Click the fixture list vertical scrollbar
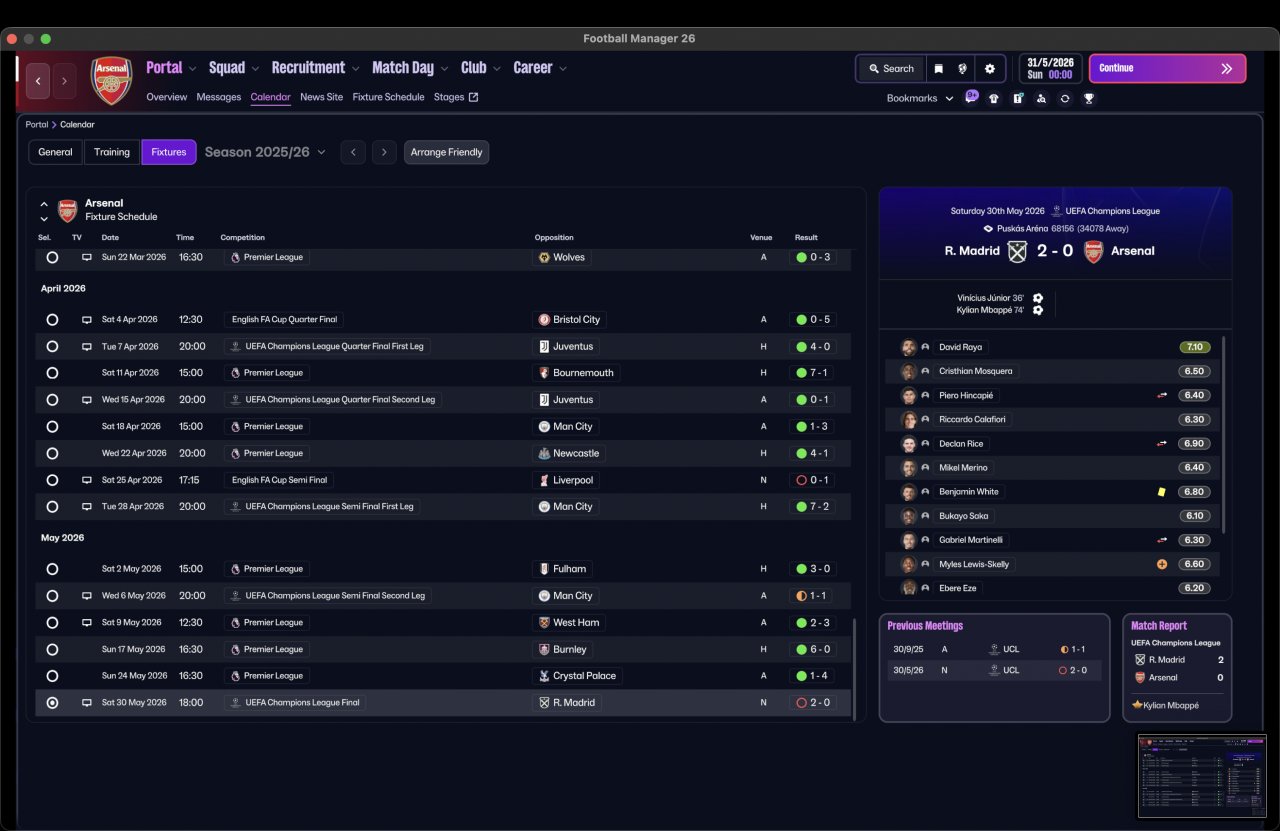Screen dimensions: 1280x831 click(x=855, y=667)
